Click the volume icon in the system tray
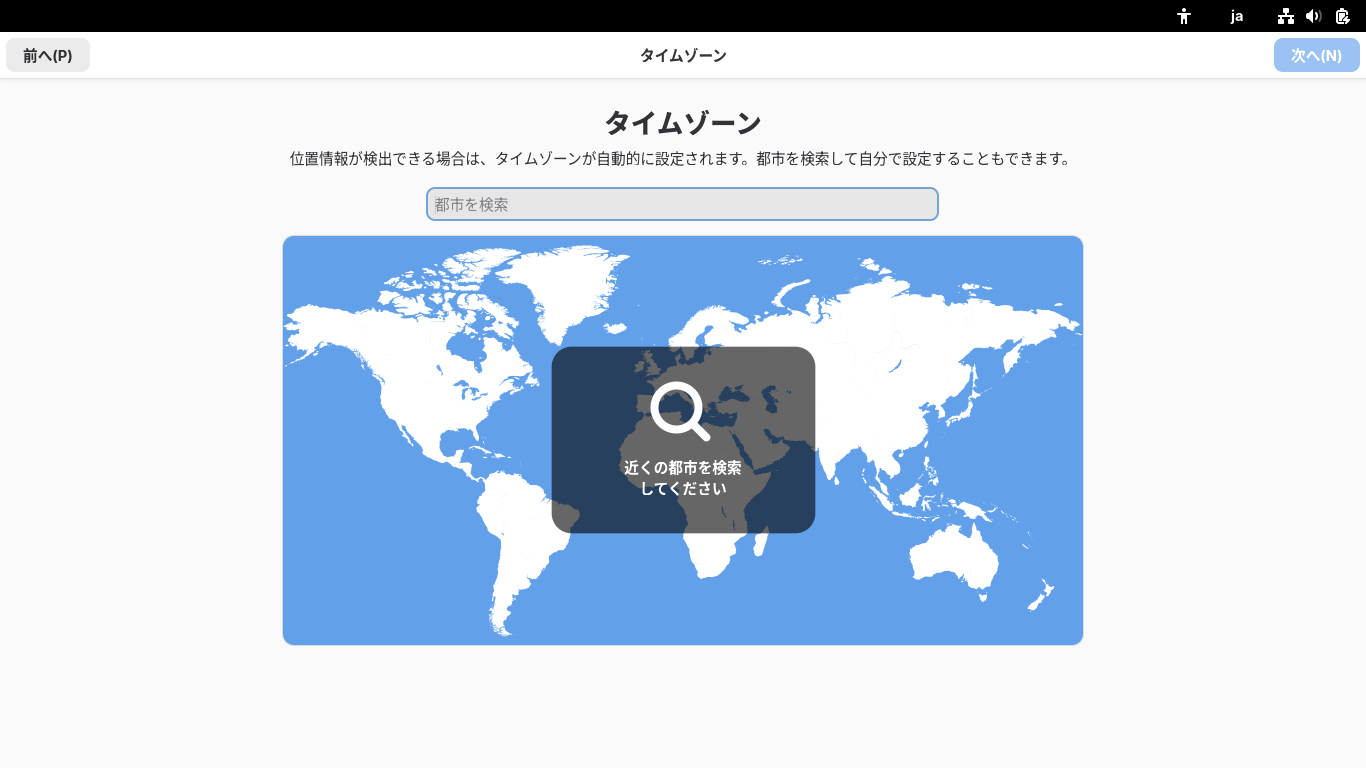This screenshot has width=1366, height=768. (1314, 16)
